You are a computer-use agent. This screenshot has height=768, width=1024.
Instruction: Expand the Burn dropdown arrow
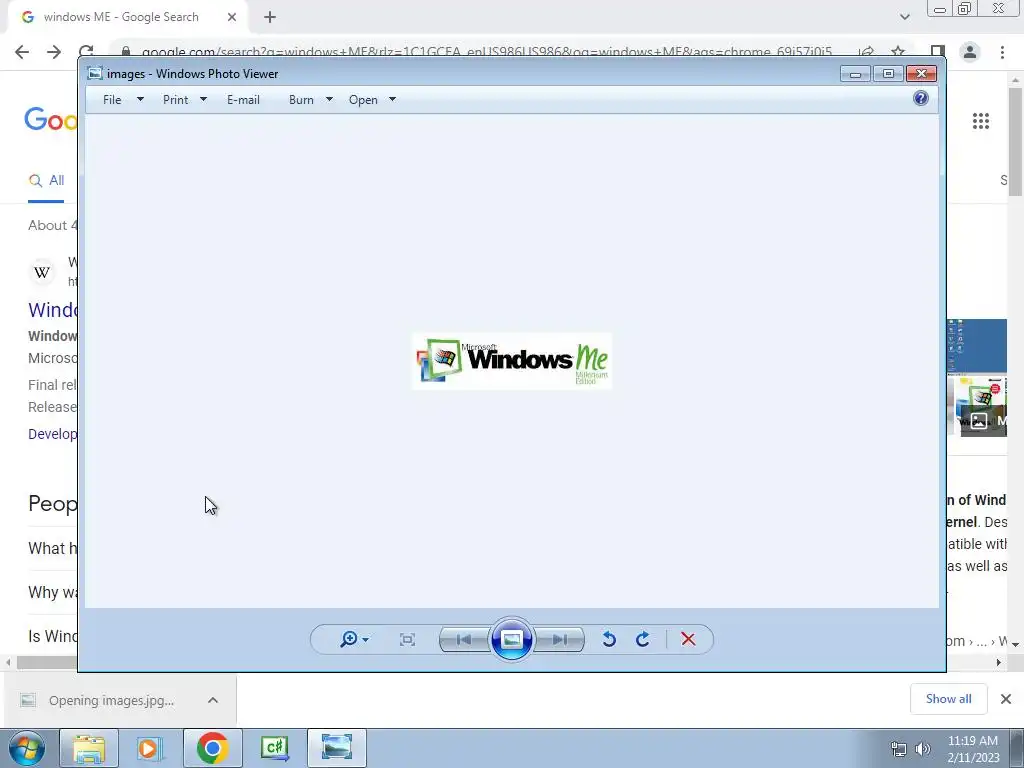click(329, 99)
